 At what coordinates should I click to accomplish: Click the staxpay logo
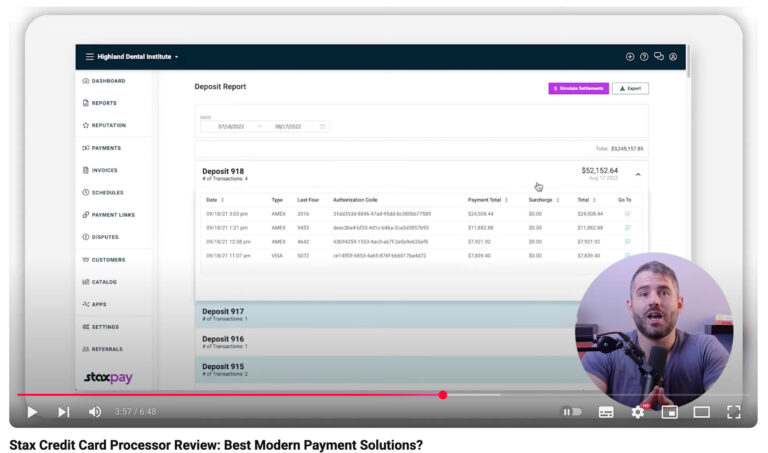(108, 378)
